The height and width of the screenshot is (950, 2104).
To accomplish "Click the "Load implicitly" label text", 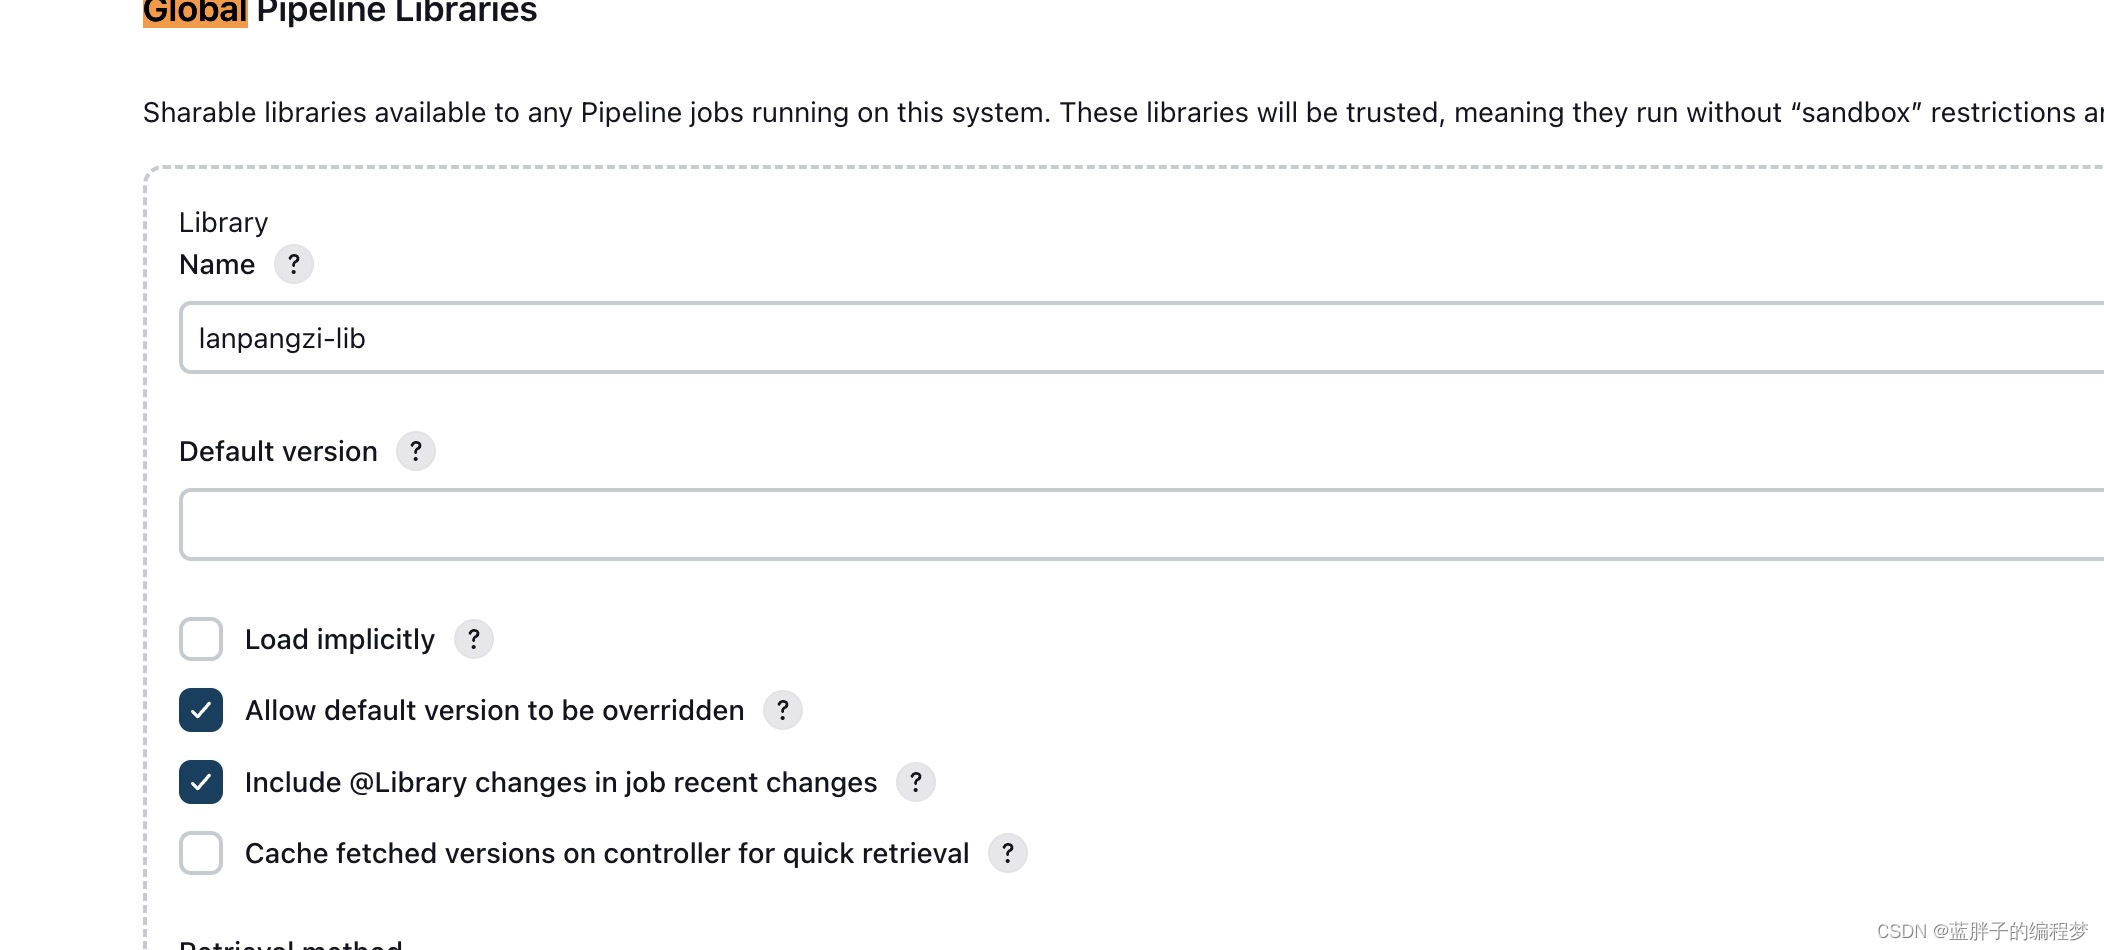I will pos(340,639).
